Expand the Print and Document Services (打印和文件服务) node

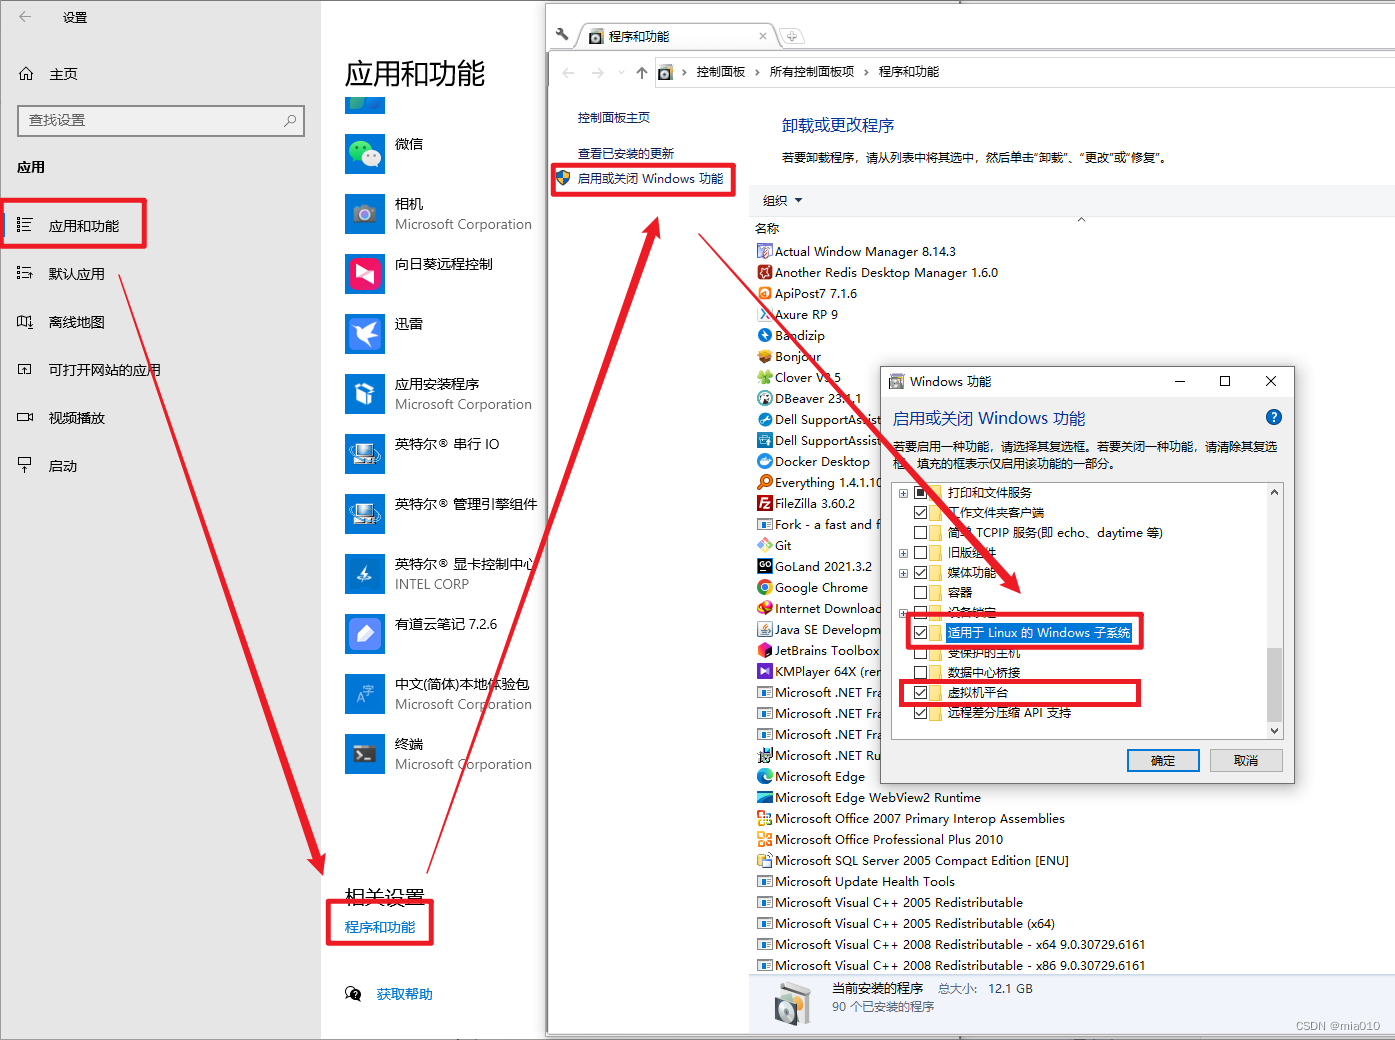pyautogui.click(x=904, y=493)
